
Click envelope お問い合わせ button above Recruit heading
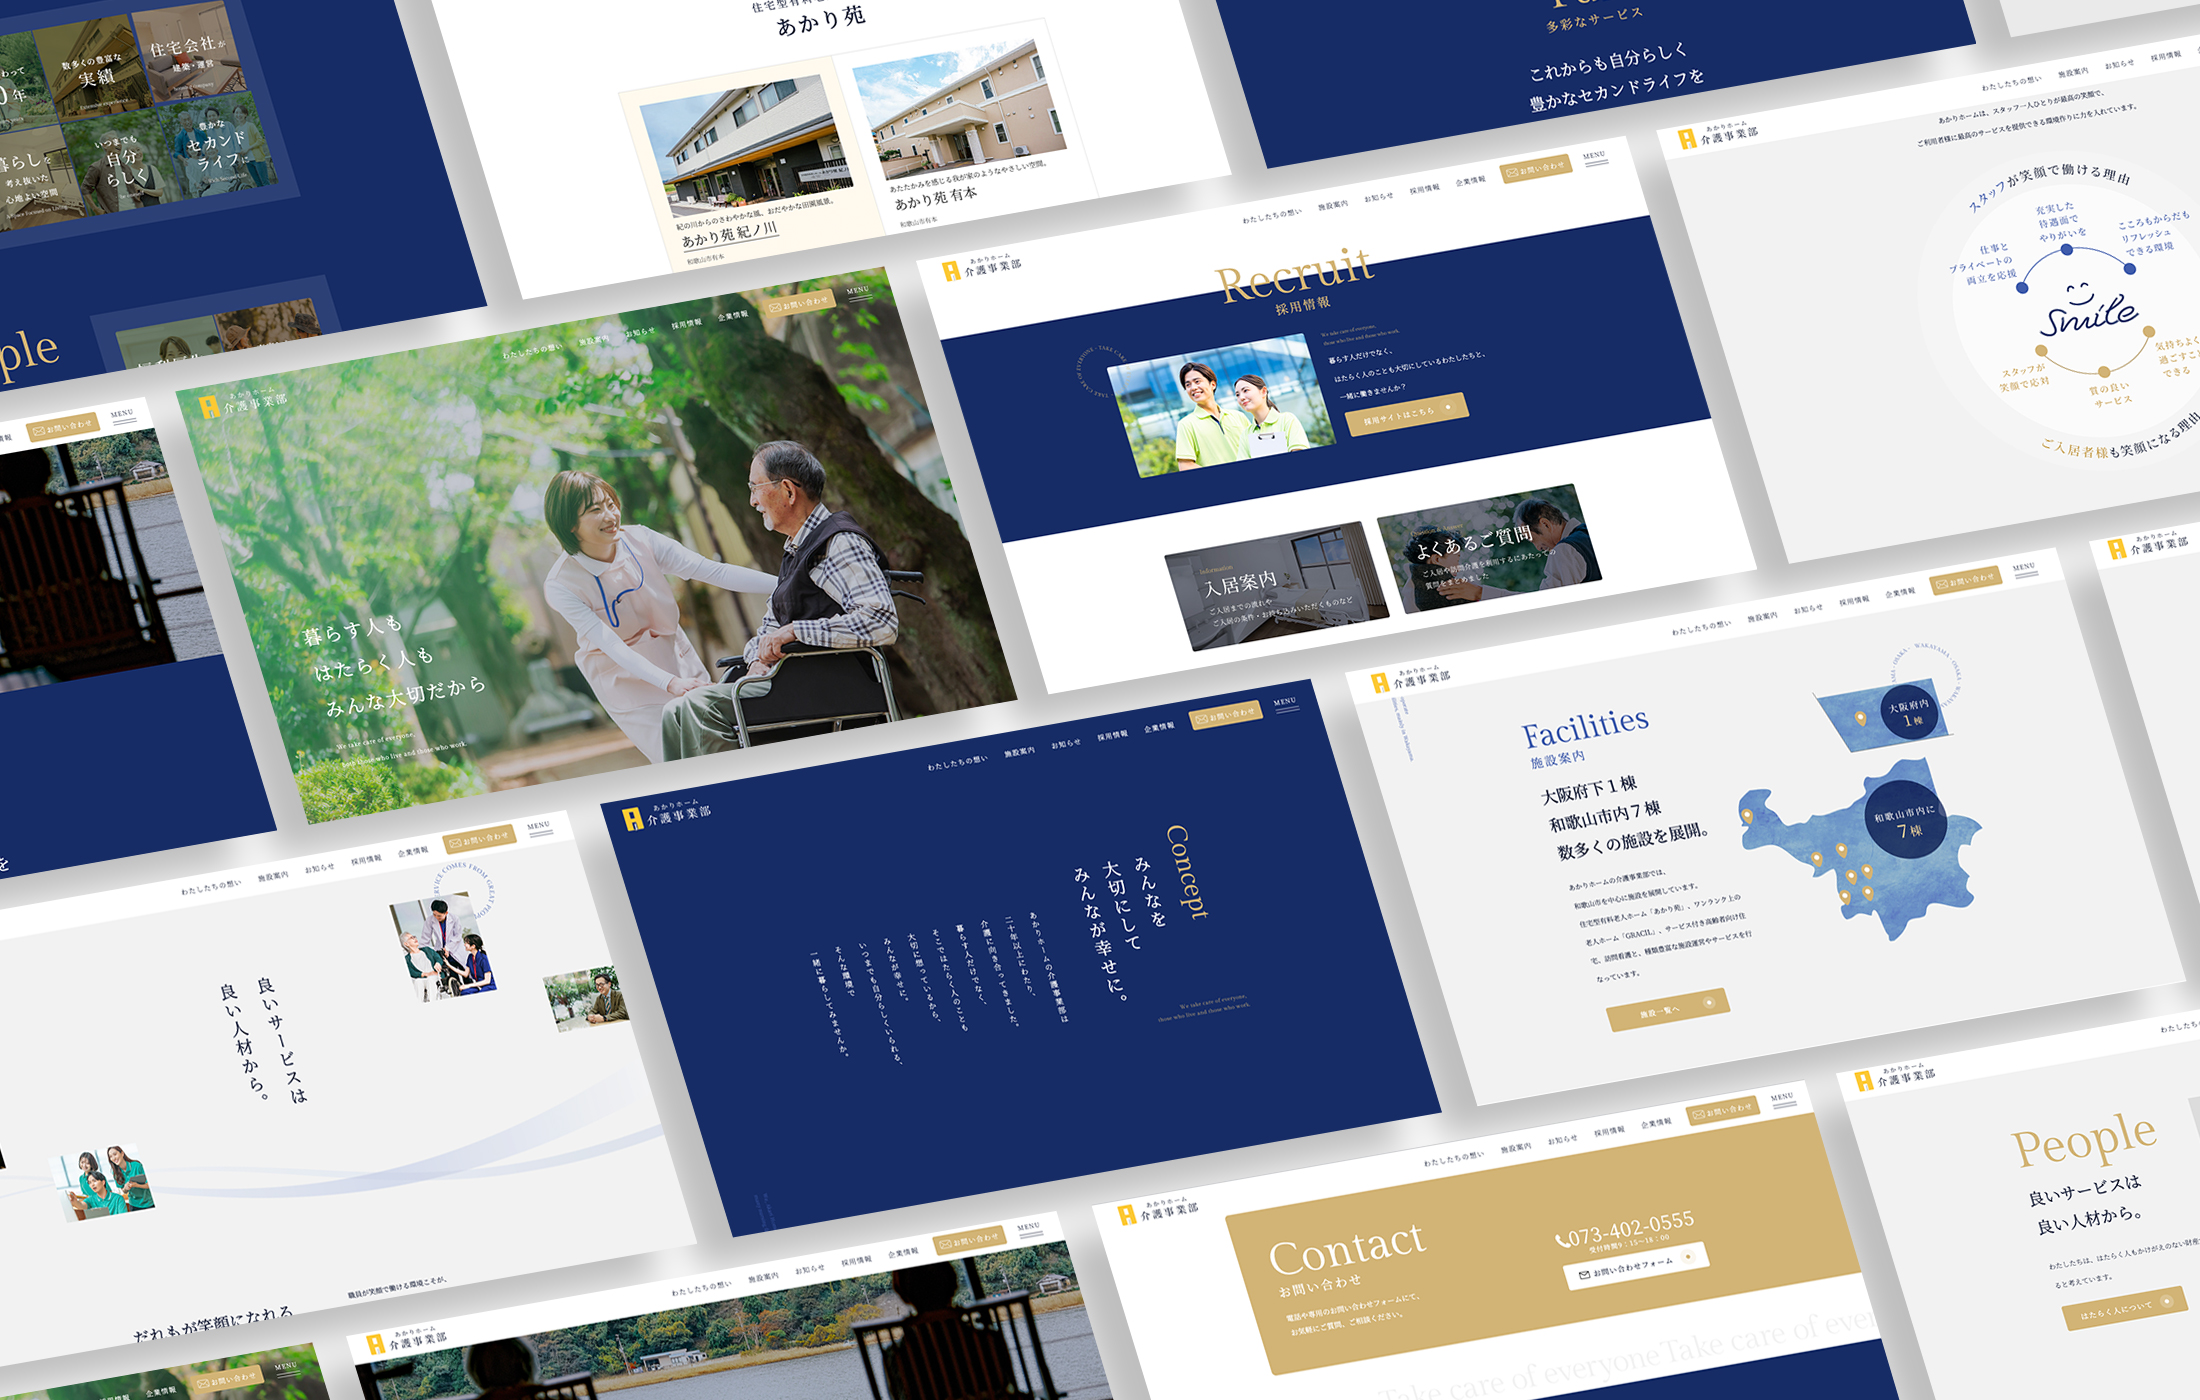pyautogui.click(x=1535, y=170)
